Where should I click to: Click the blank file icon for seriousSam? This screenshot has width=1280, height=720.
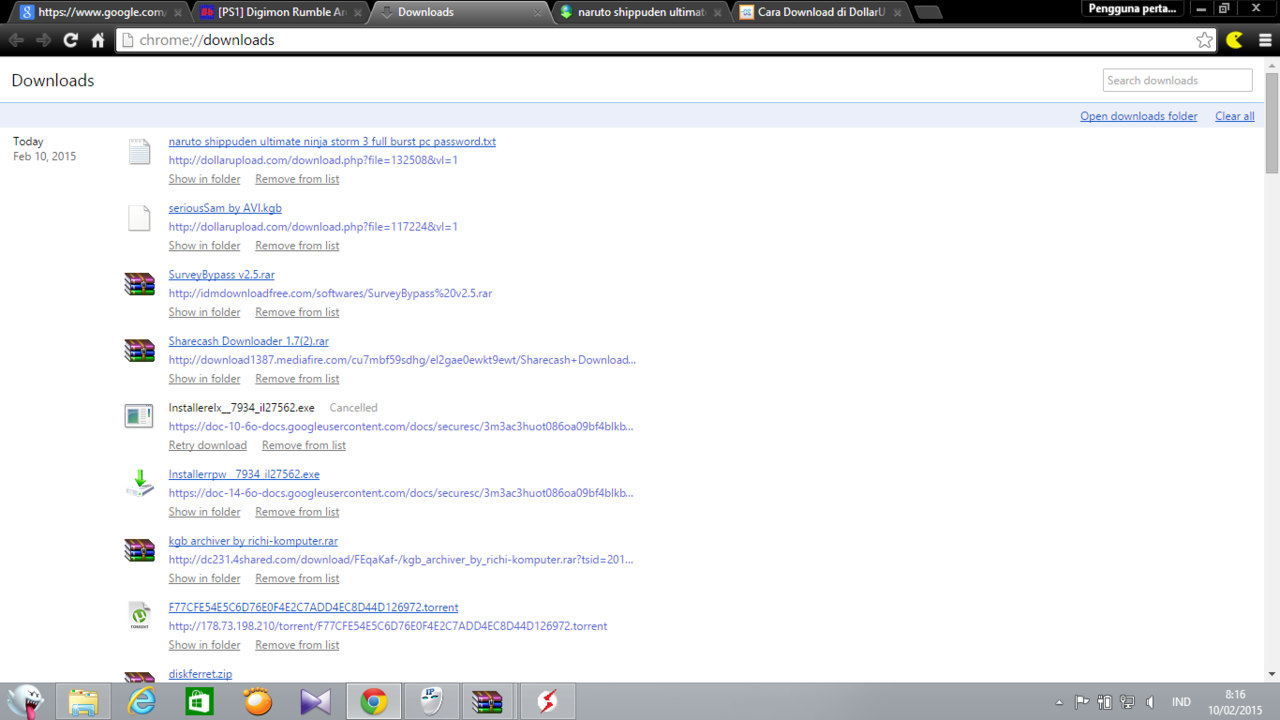pyautogui.click(x=140, y=218)
